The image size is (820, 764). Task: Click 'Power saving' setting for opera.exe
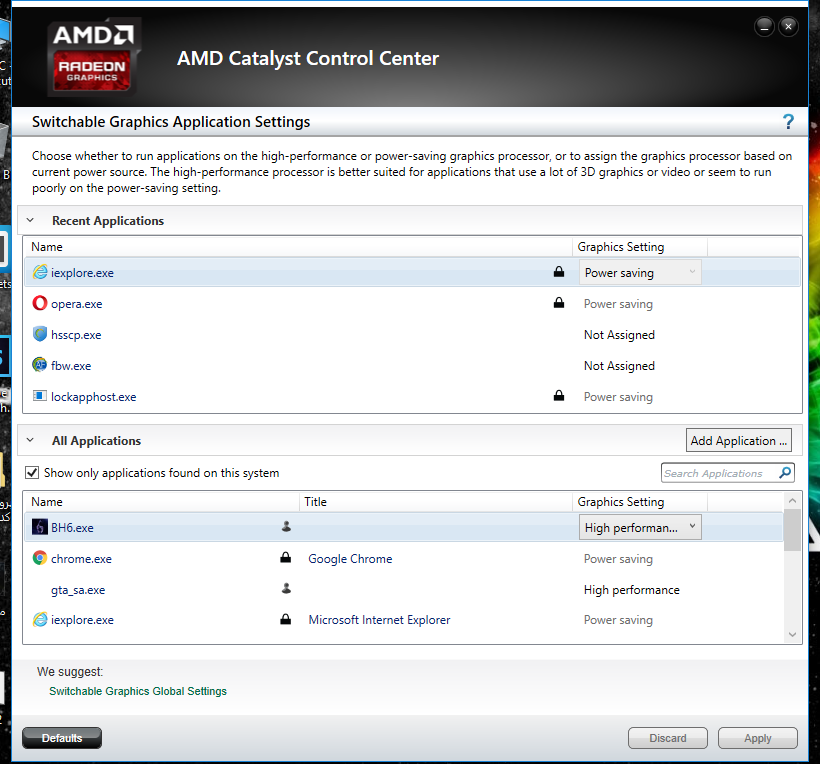618,304
